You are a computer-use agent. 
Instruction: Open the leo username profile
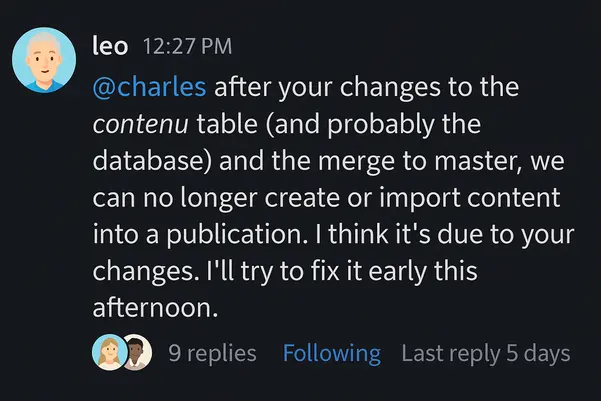tap(109, 45)
